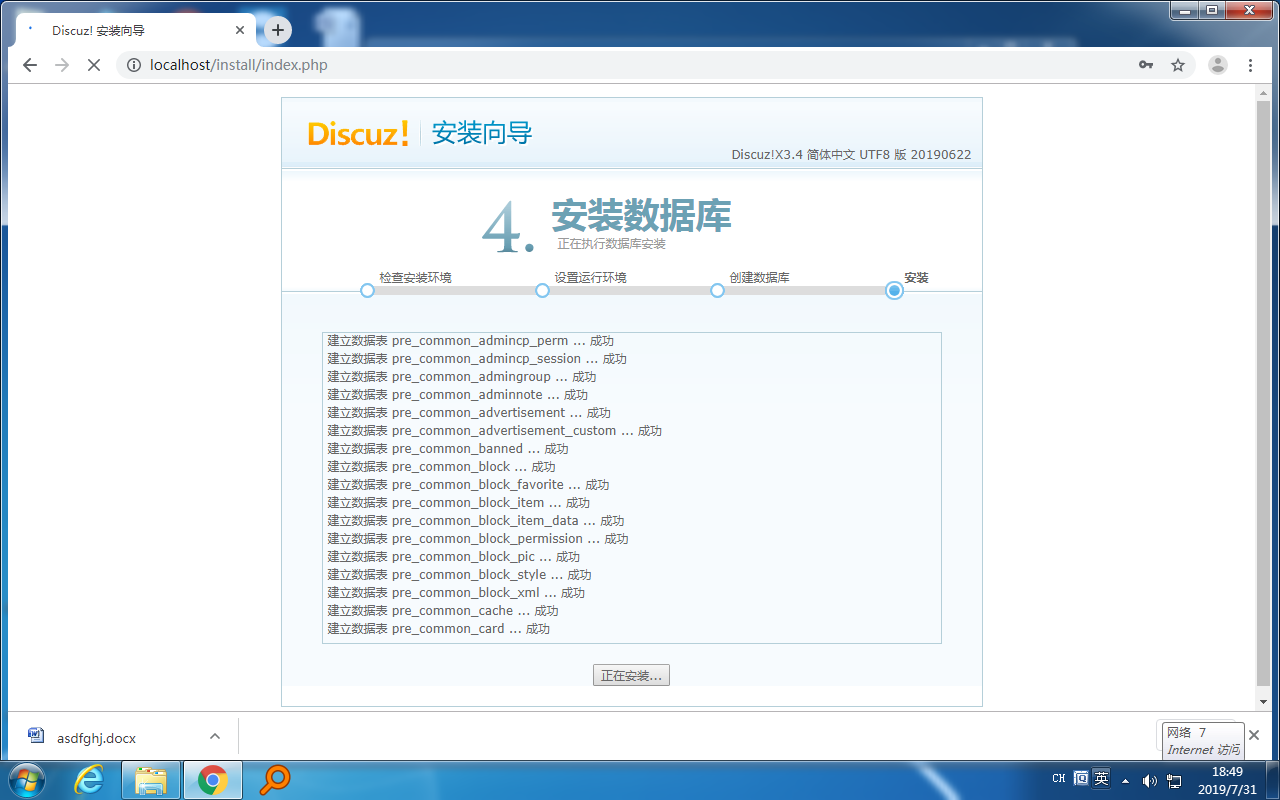Open the Chrome profile avatar
Screen dimensions: 1280x800
coord(1218,65)
